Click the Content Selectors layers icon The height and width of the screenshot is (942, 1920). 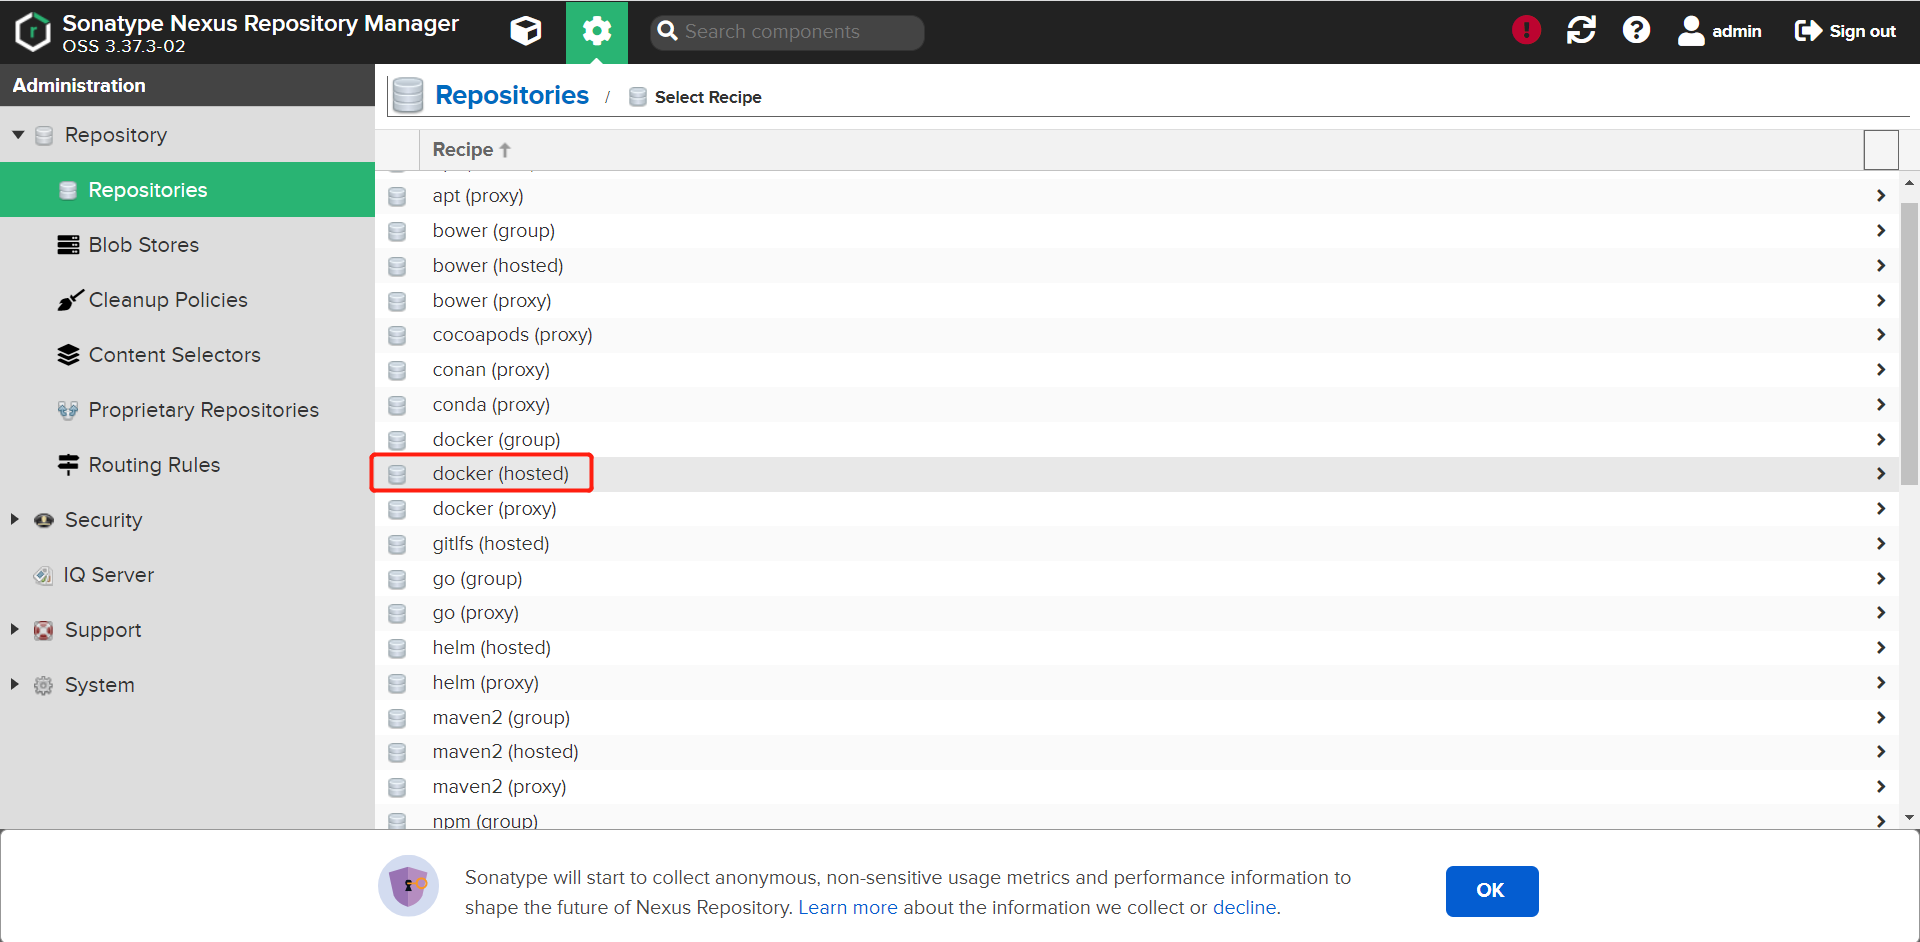[68, 355]
